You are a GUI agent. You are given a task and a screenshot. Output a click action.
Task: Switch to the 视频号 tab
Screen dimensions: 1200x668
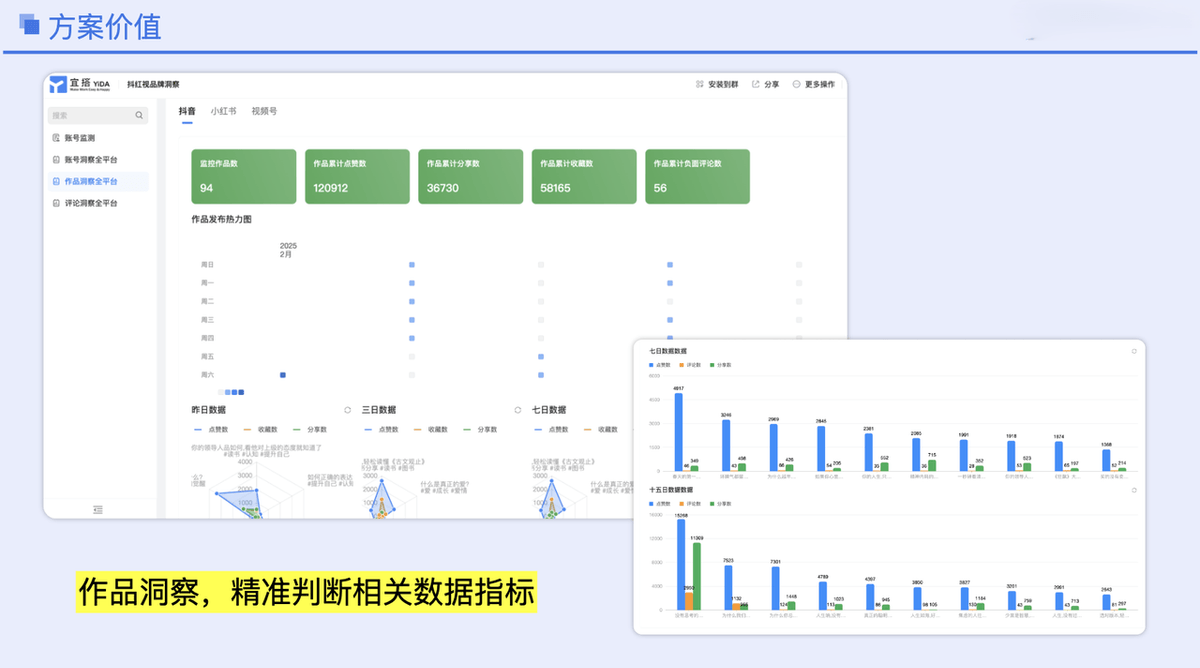coord(265,111)
